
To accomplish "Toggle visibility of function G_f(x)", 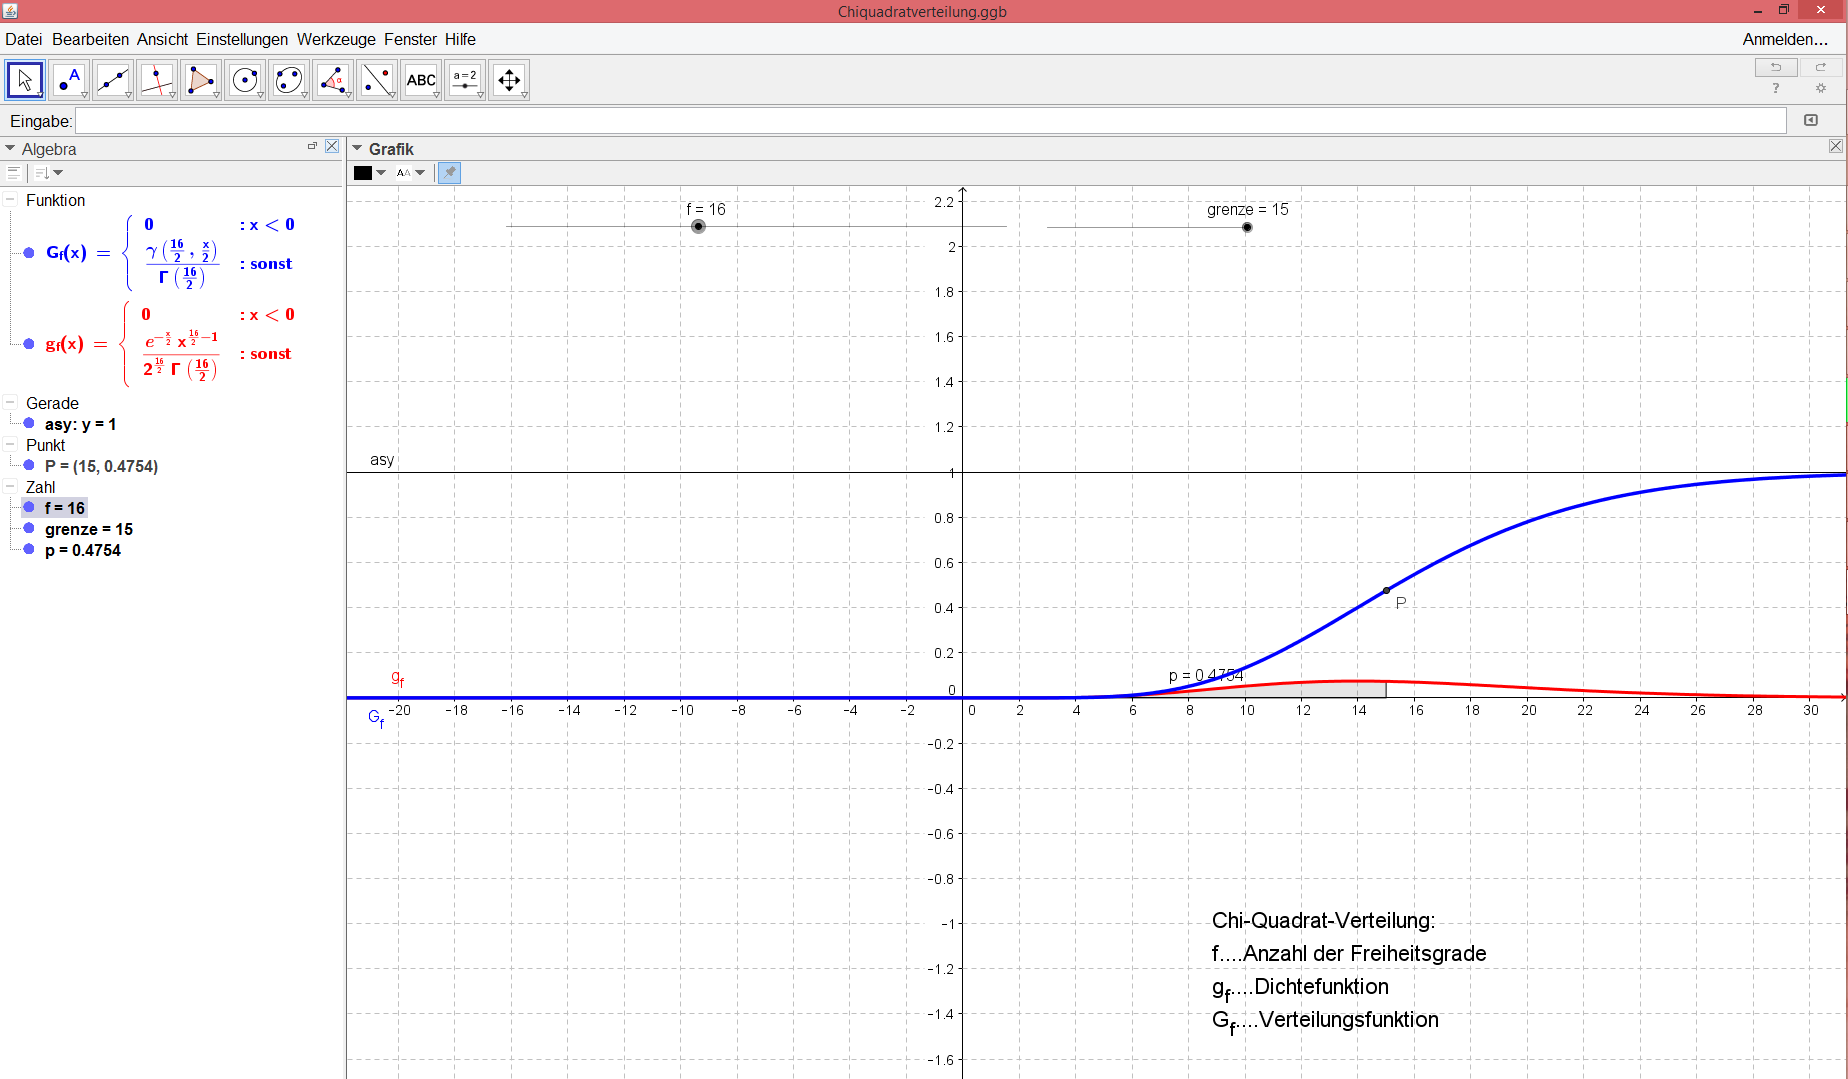I will click(29, 253).
